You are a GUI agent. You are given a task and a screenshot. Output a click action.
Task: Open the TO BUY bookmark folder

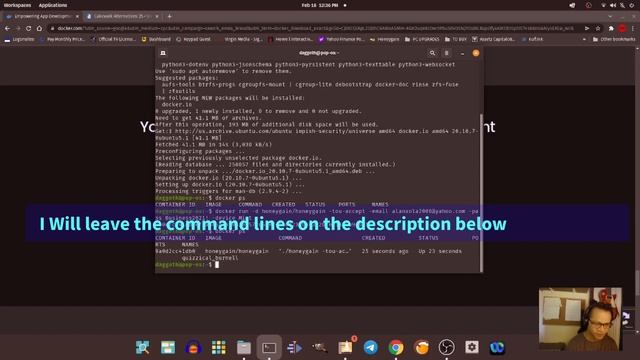(456, 39)
